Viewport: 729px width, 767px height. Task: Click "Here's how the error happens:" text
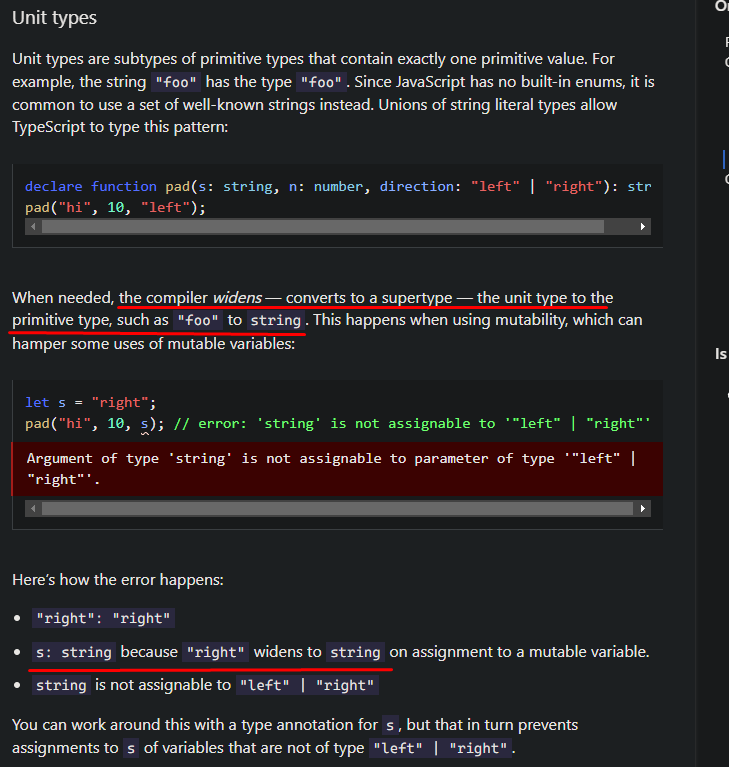(118, 580)
